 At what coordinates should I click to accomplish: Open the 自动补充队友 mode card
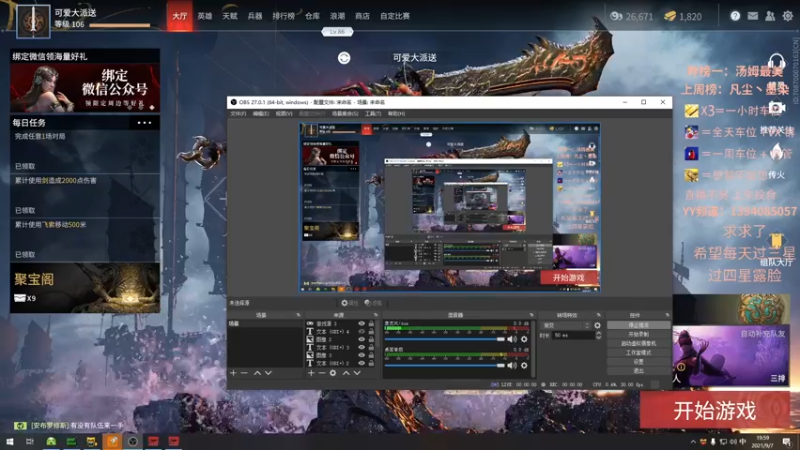tap(731, 356)
